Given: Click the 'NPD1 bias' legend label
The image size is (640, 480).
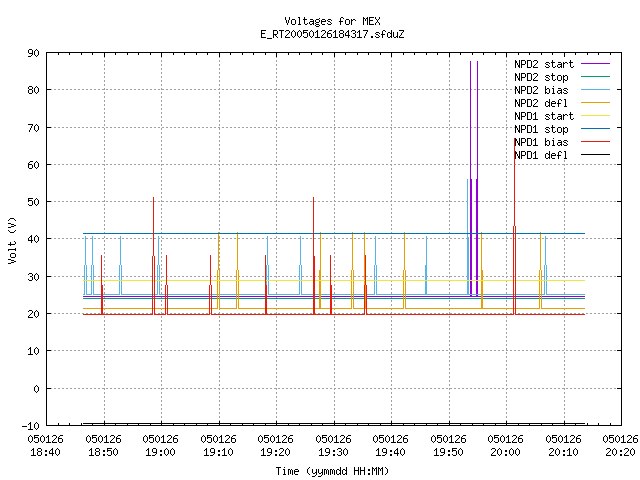Looking at the screenshot, I should pyautogui.click(x=541, y=142).
